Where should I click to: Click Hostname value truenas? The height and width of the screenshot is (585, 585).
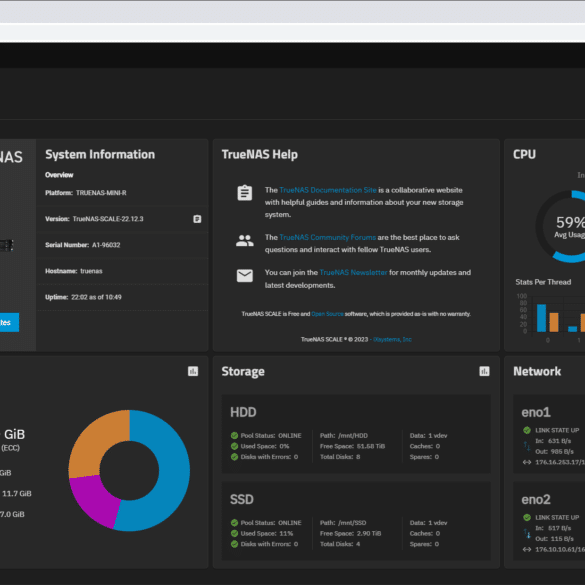91,271
